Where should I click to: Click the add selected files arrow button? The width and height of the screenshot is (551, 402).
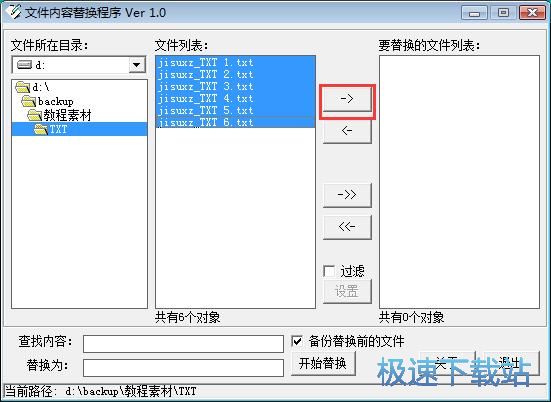[x=347, y=99]
